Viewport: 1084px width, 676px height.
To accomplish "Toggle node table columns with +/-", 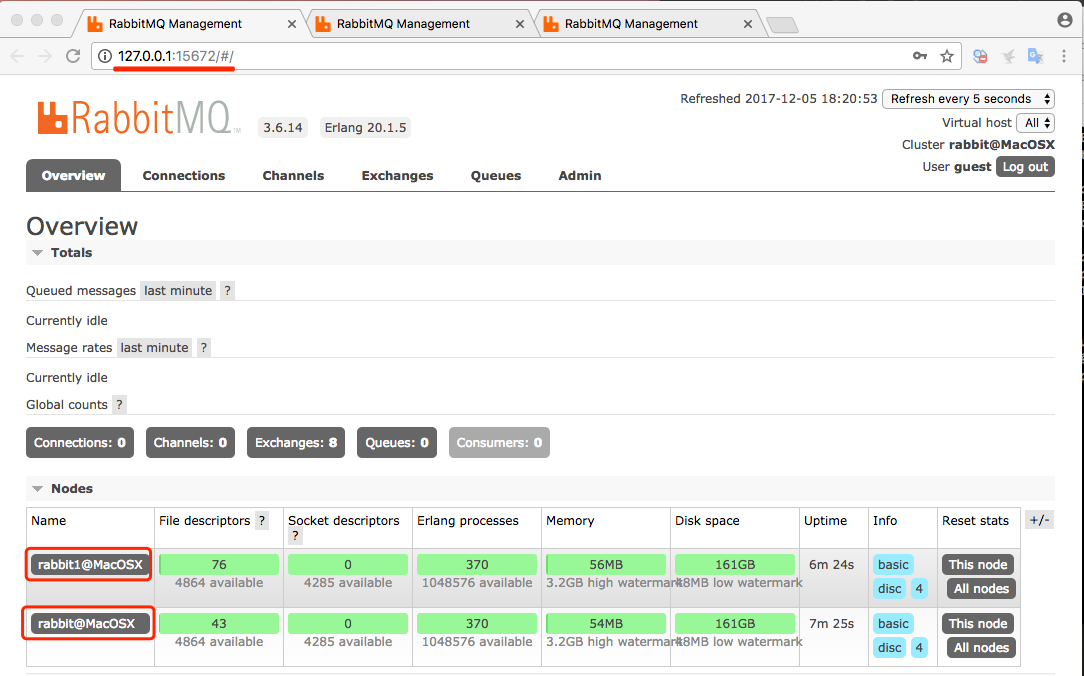I will click(x=1039, y=520).
